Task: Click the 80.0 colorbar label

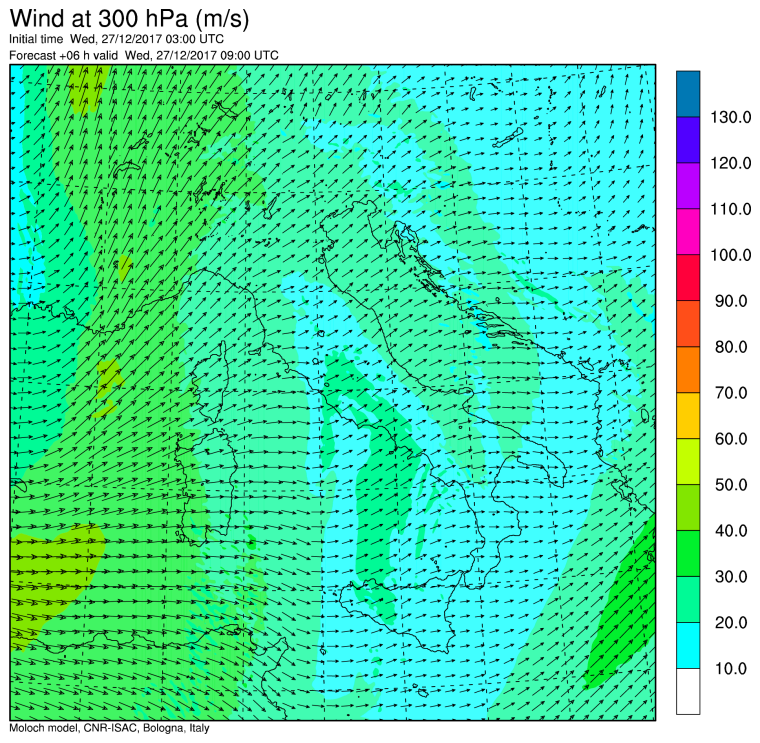Action: pos(731,347)
